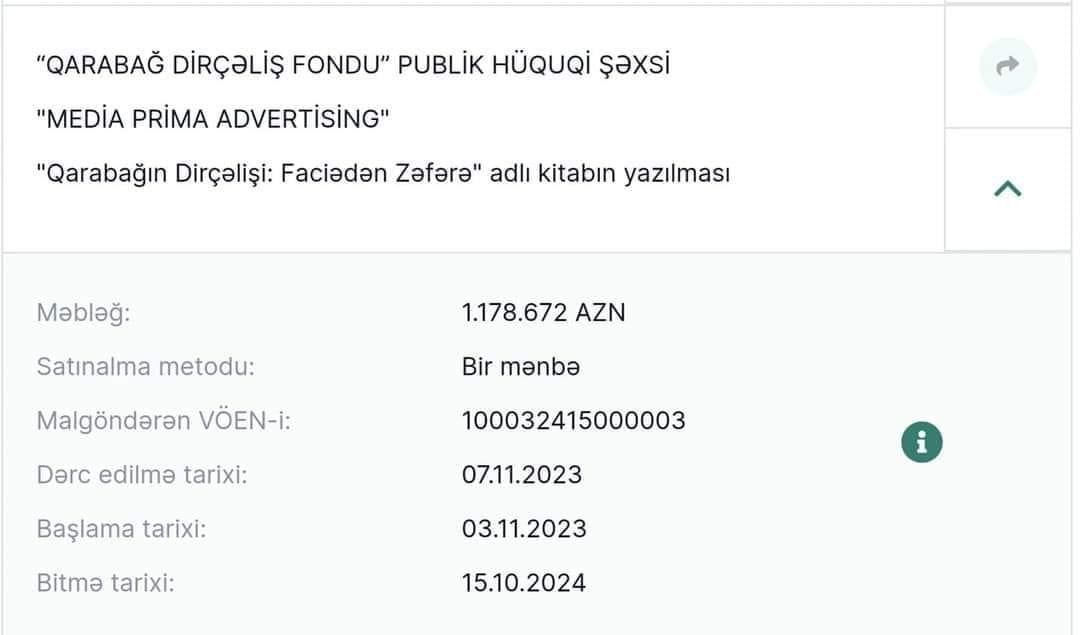Click the book contract description text
Screen dimensions: 1080x635
click(382, 173)
